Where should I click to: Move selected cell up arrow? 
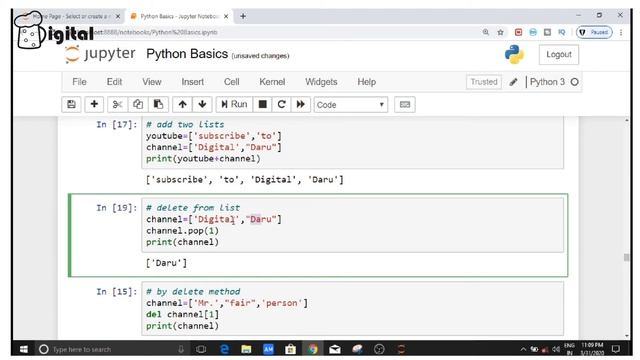pos(182,104)
